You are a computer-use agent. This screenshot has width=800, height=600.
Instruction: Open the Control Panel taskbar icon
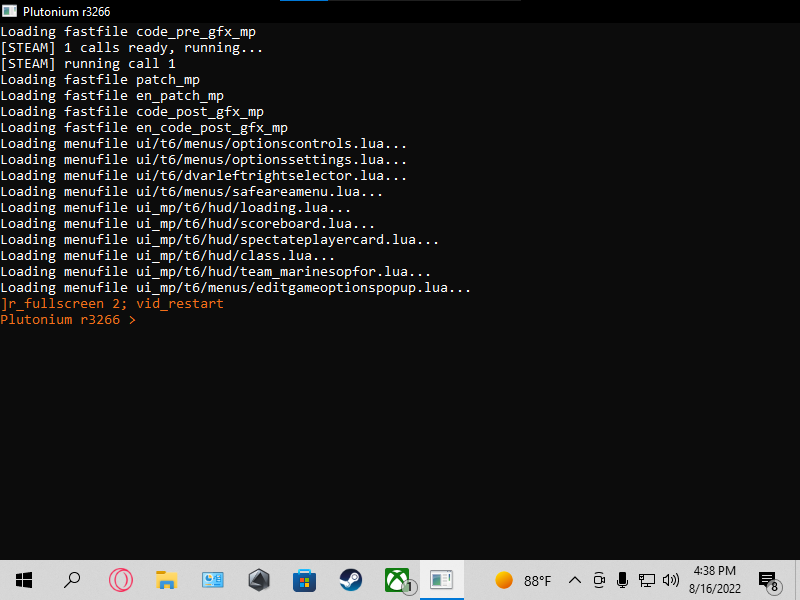[213, 580]
